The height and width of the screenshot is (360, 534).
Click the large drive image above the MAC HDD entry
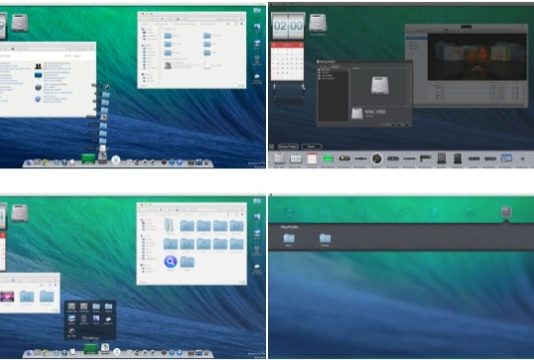click(379, 85)
